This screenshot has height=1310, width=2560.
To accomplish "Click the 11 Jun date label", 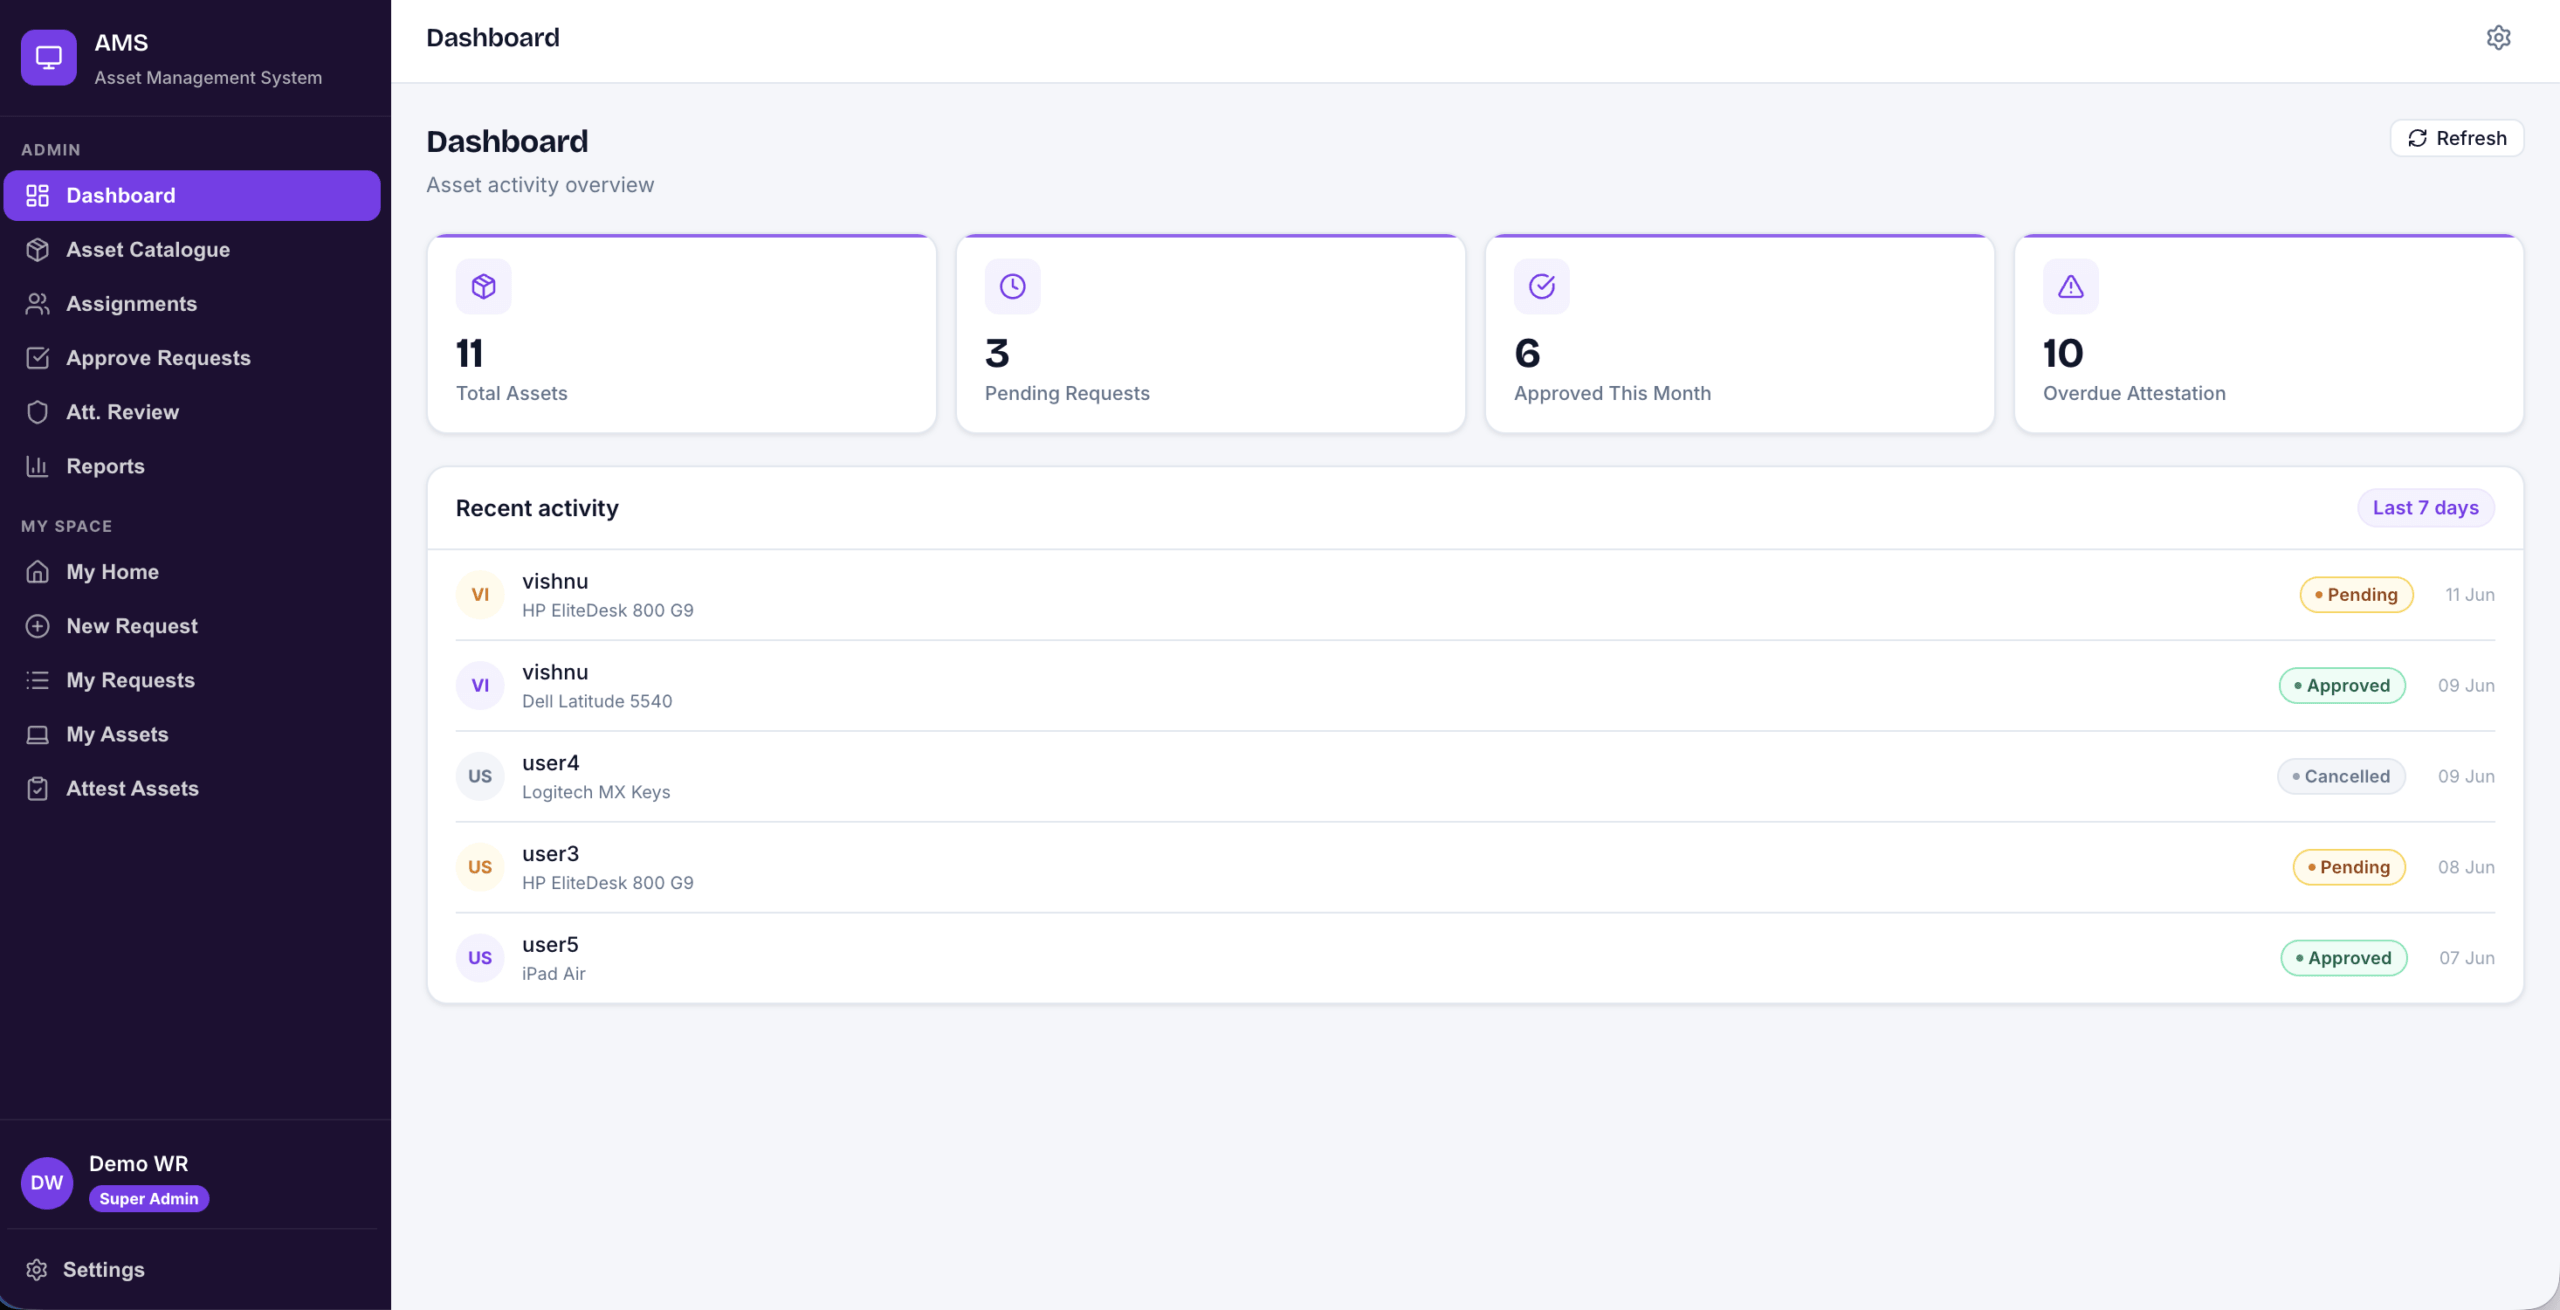I will (x=2470, y=595).
